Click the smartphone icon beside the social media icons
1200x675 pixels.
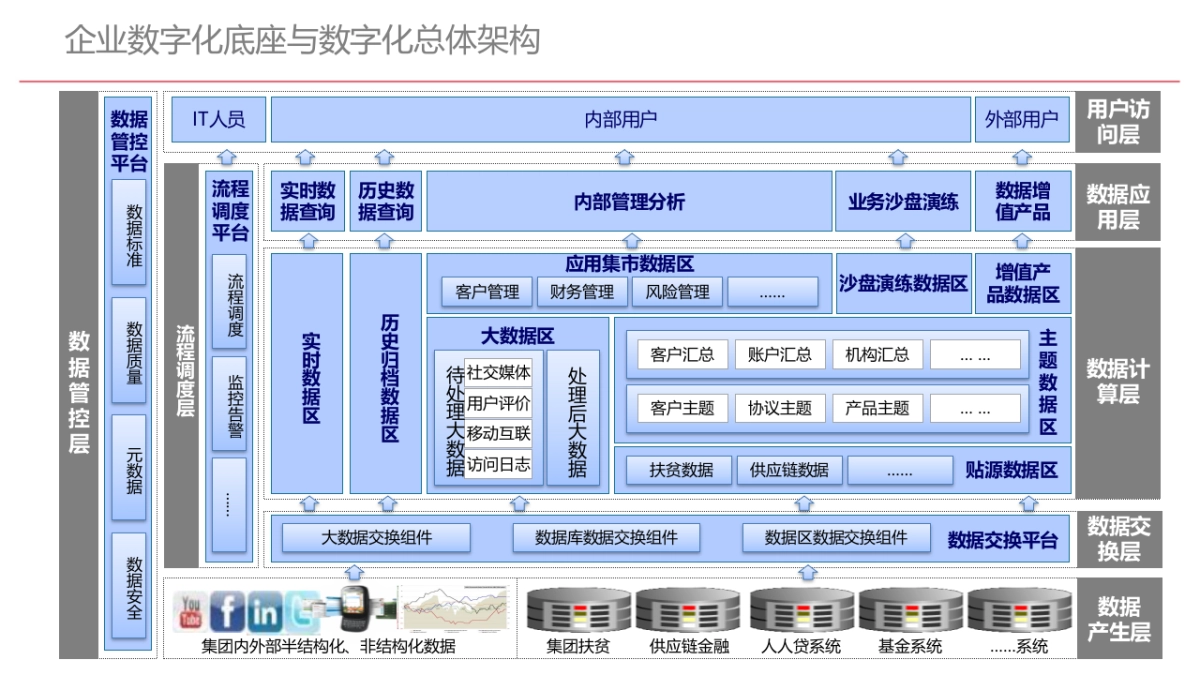click(x=353, y=607)
